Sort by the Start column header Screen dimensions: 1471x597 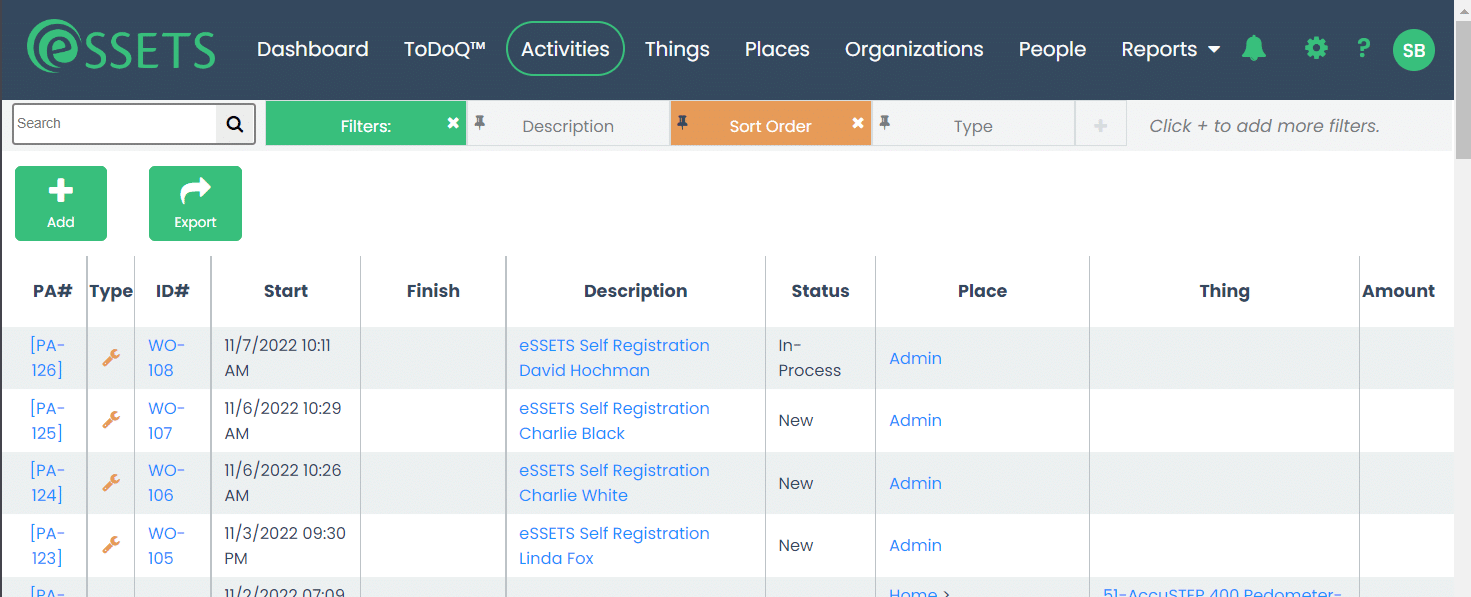(x=286, y=291)
